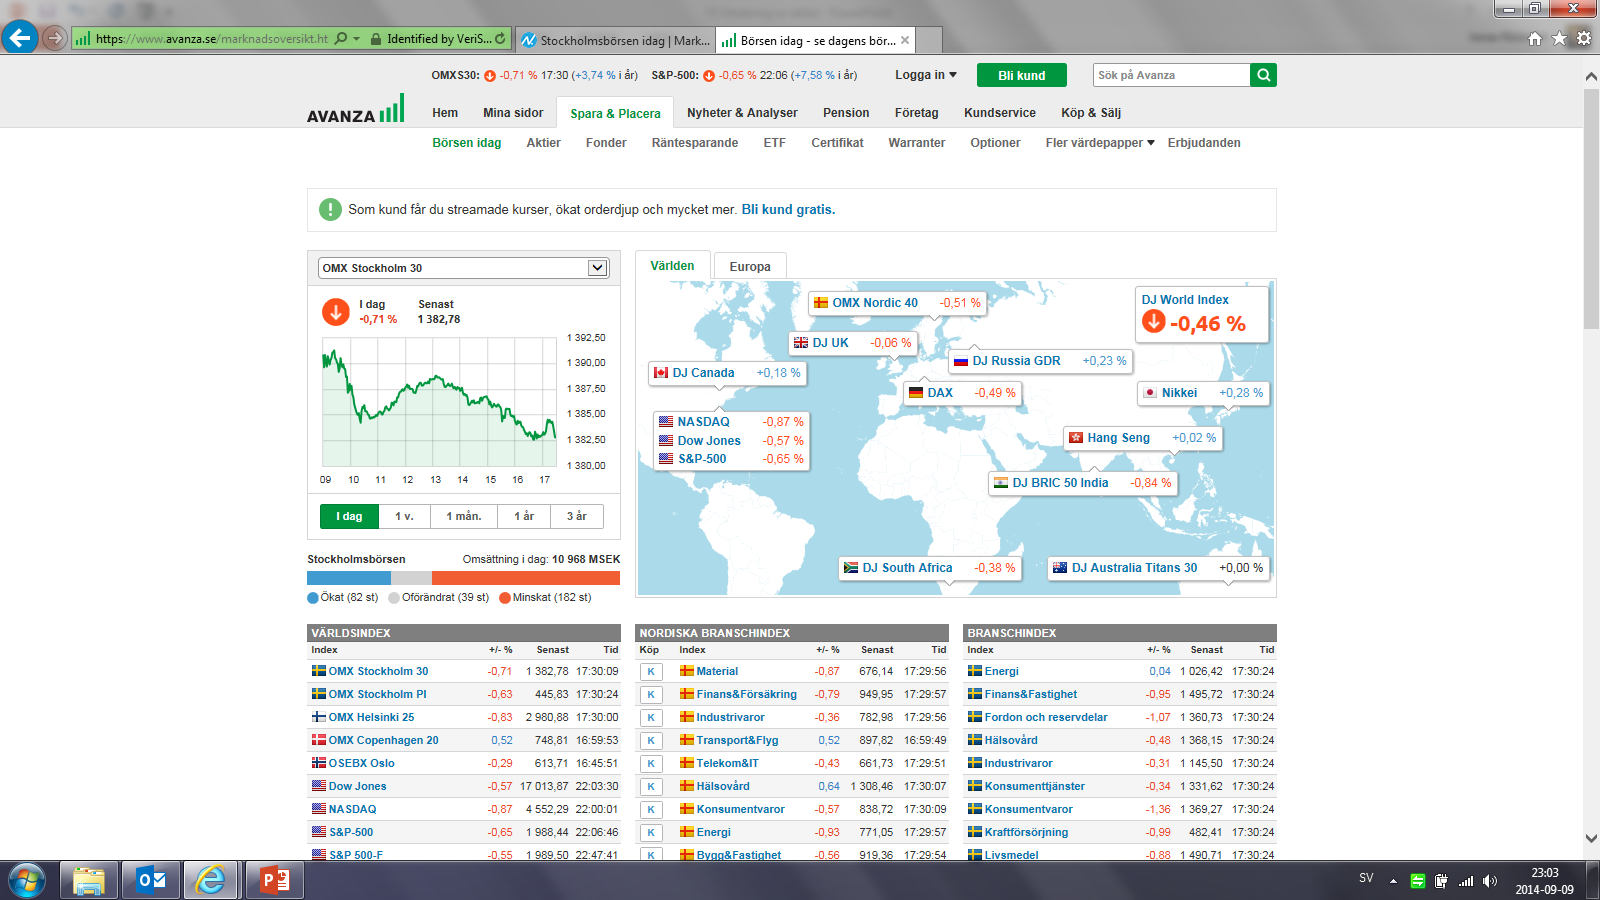The image size is (1600, 900).
Task: Click the browser forward arrow button
Action: point(54,39)
